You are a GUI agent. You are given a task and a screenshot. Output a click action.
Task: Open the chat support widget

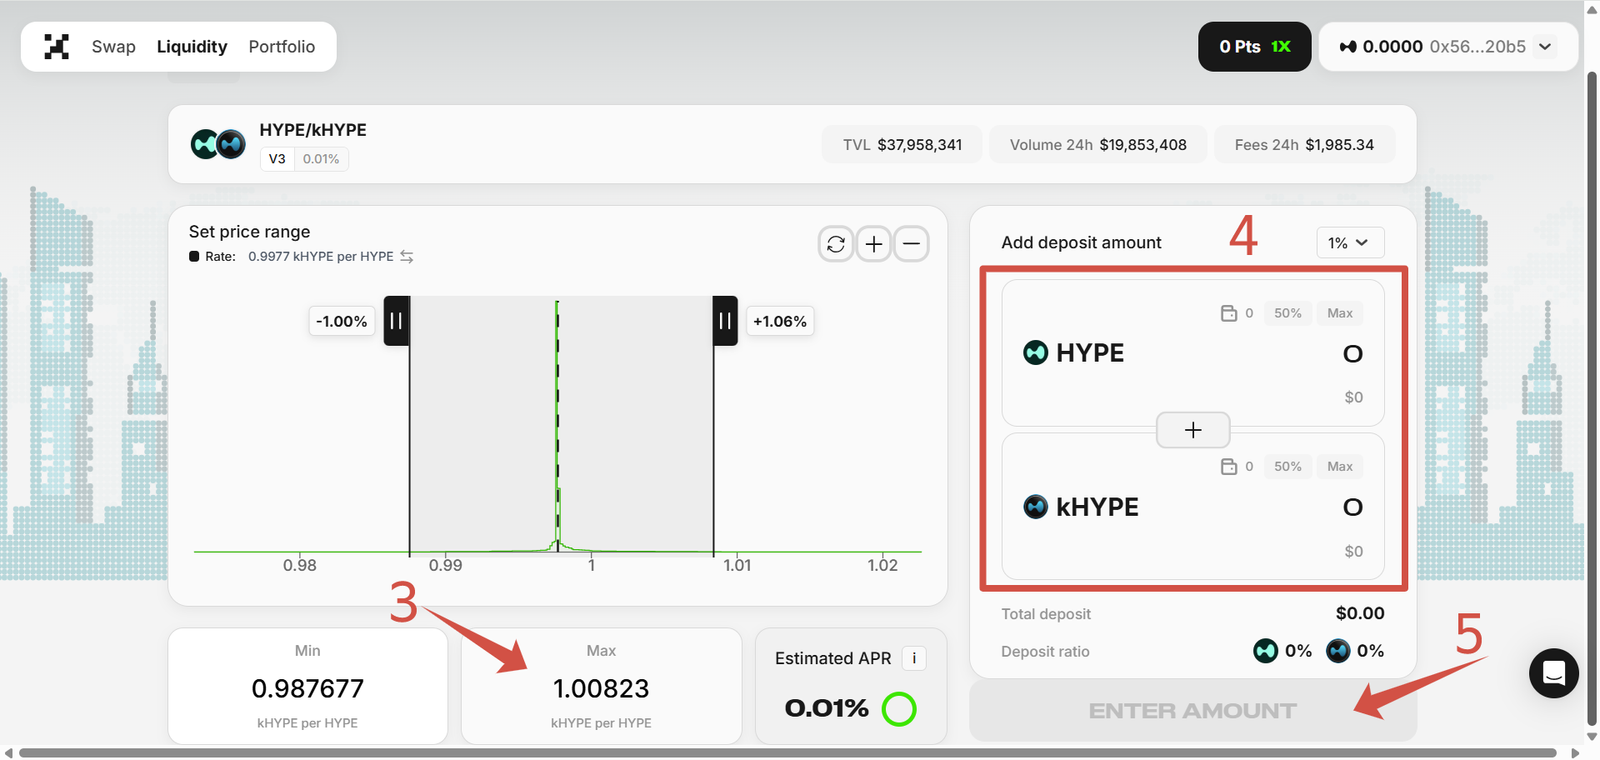click(x=1553, y=673)
